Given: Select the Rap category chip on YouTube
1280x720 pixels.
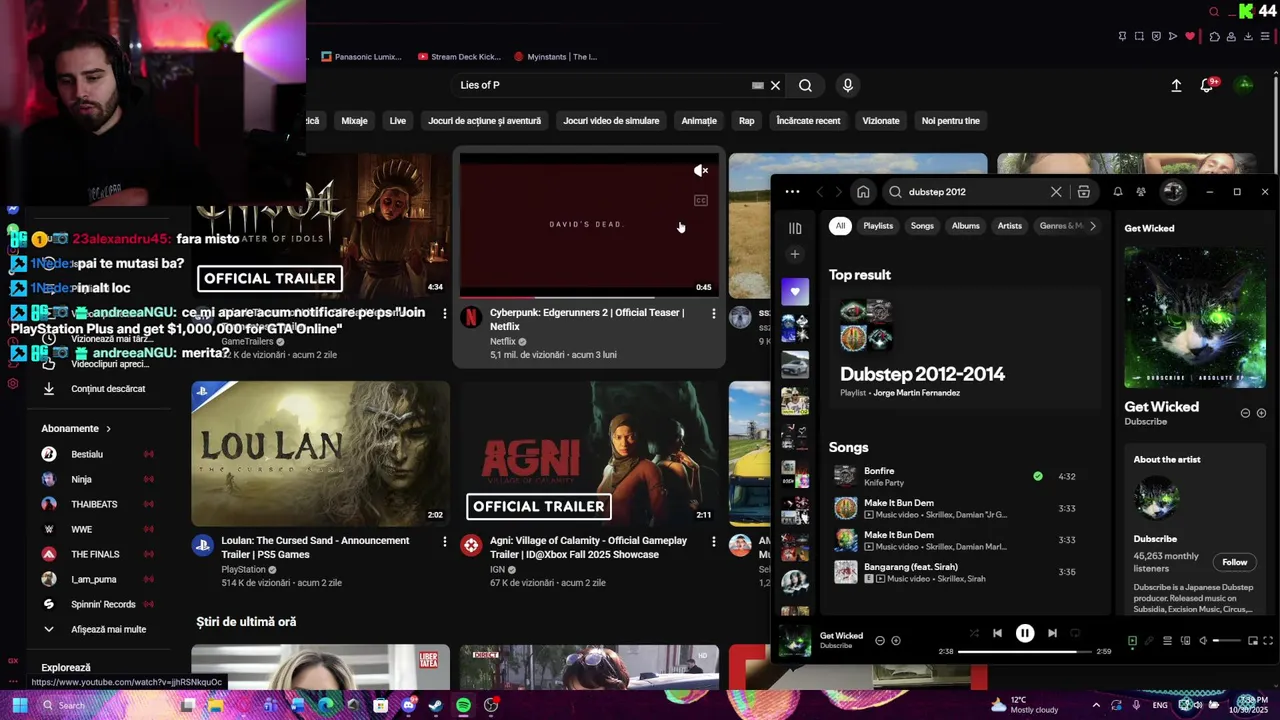Looking at the screenshot, I should (746, 121).
